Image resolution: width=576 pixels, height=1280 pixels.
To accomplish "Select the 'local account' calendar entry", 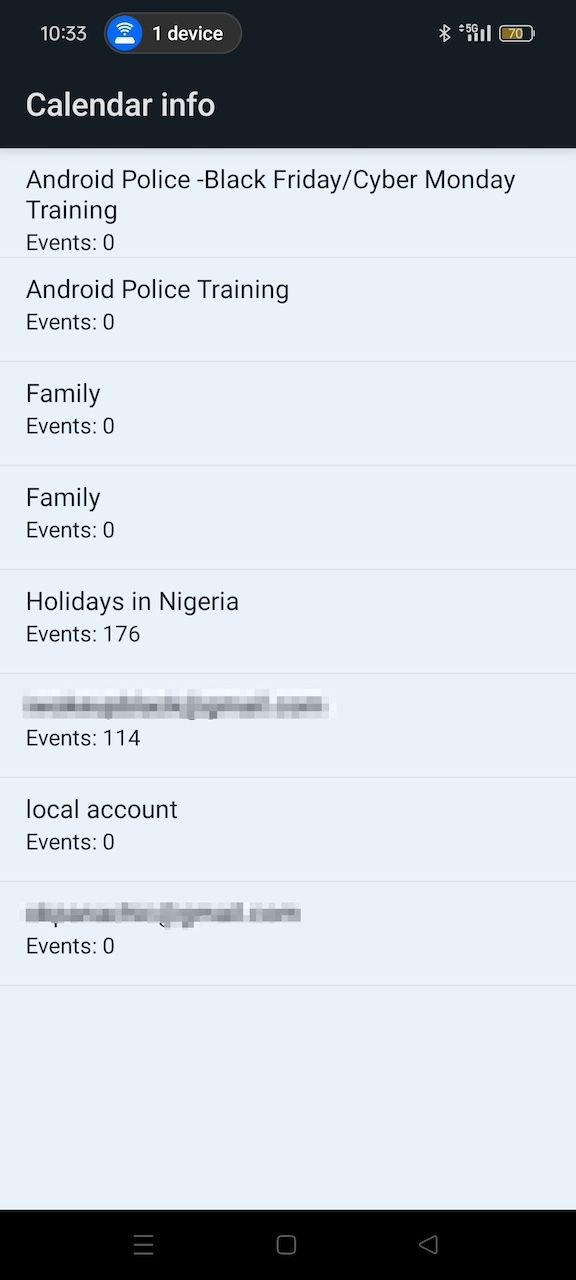I will click(288, 830).
